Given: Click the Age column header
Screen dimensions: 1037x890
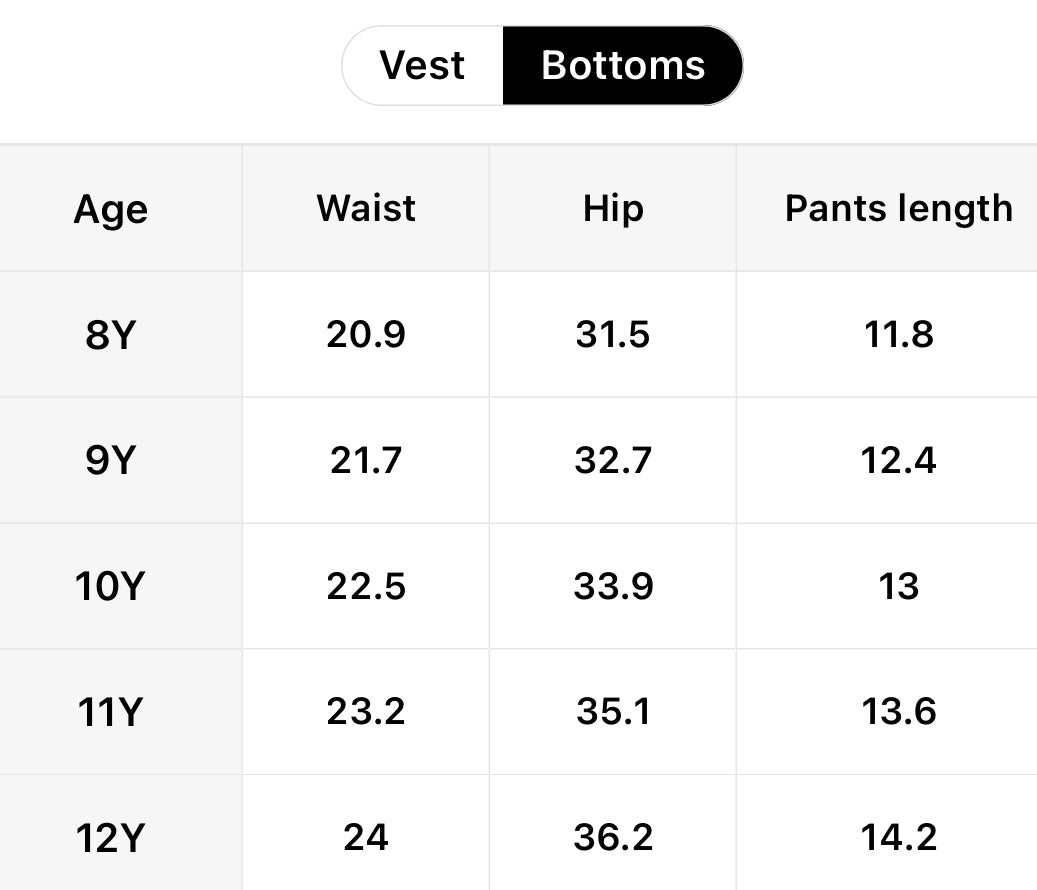Looking at the screenshot, I should (111, 210).
